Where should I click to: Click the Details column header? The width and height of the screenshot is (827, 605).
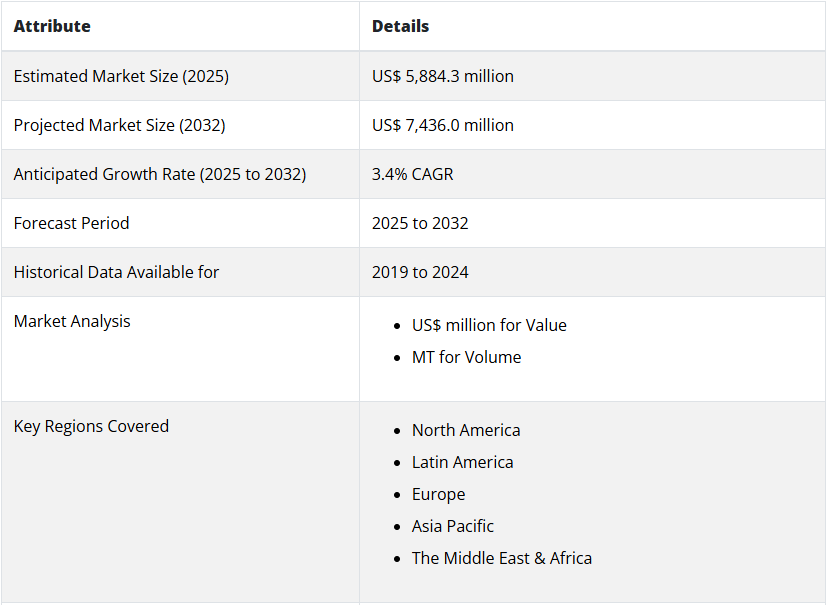click(400, 26)
